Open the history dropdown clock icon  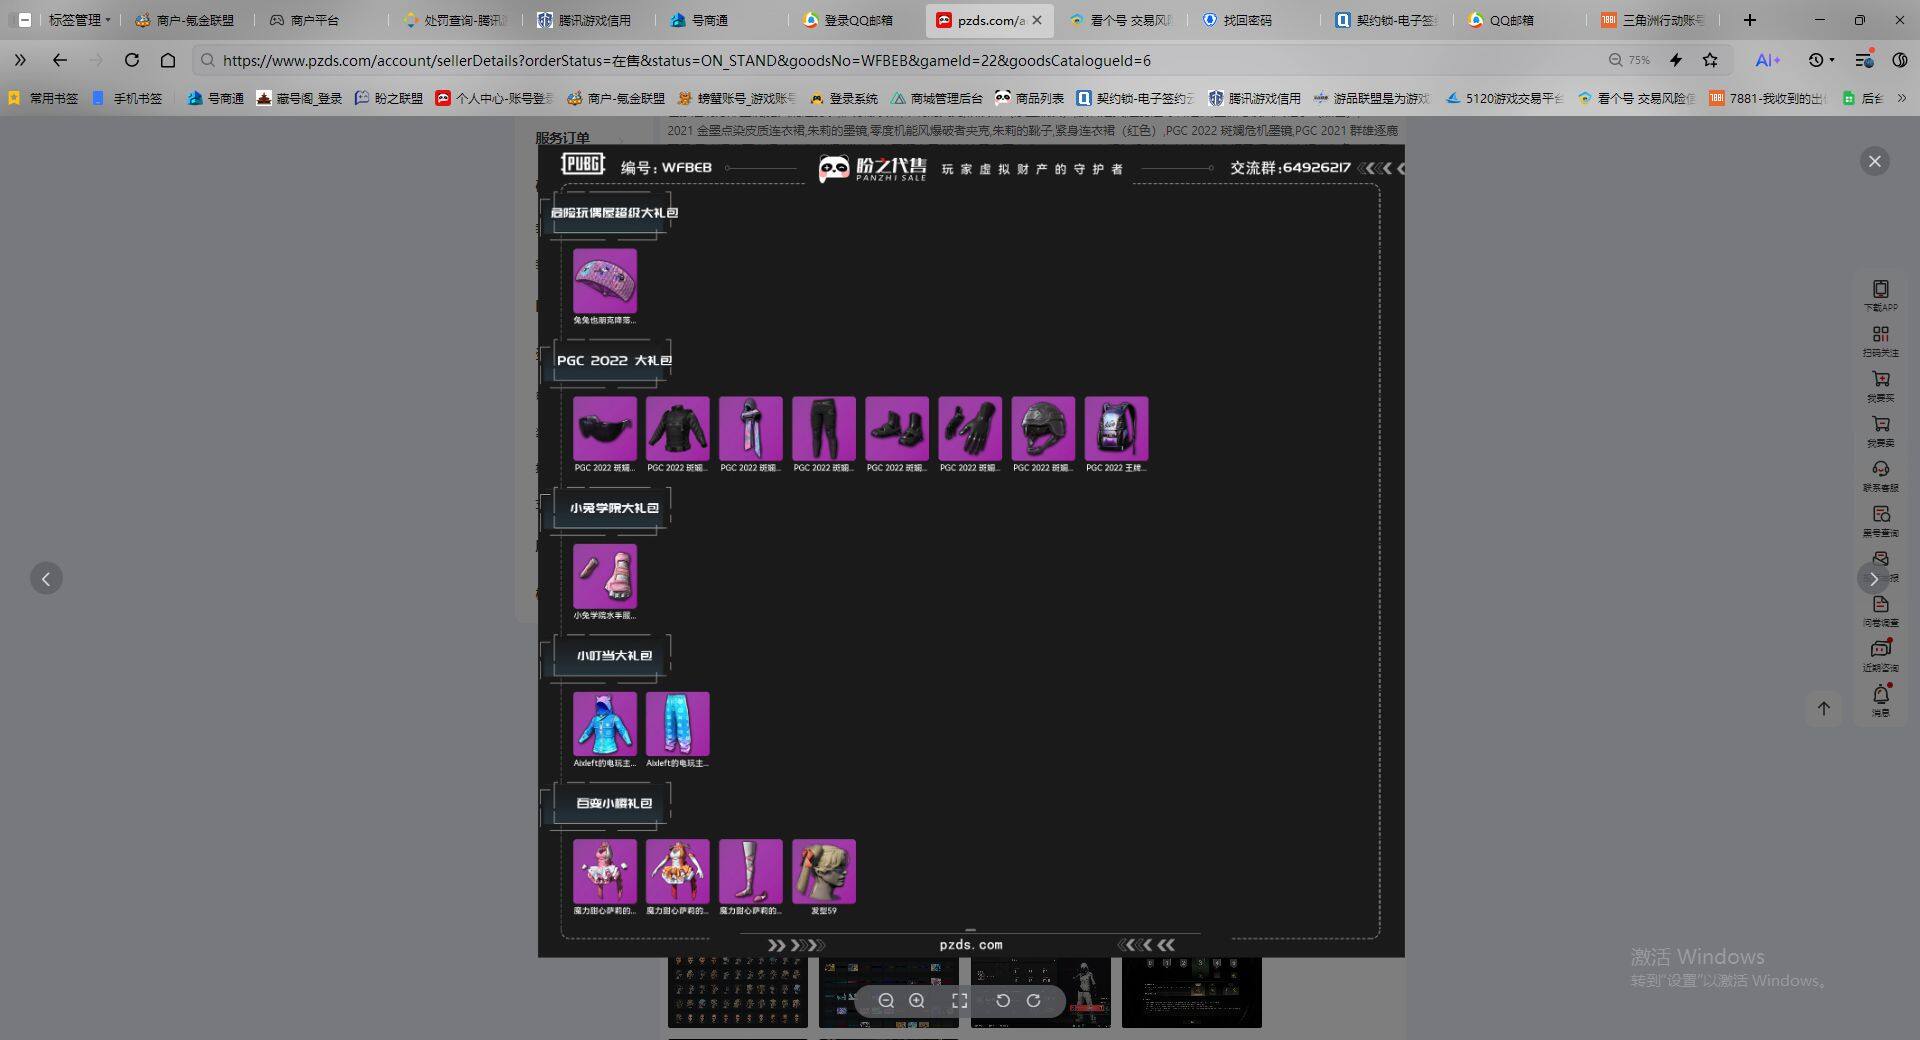[x=1821, y=60]
